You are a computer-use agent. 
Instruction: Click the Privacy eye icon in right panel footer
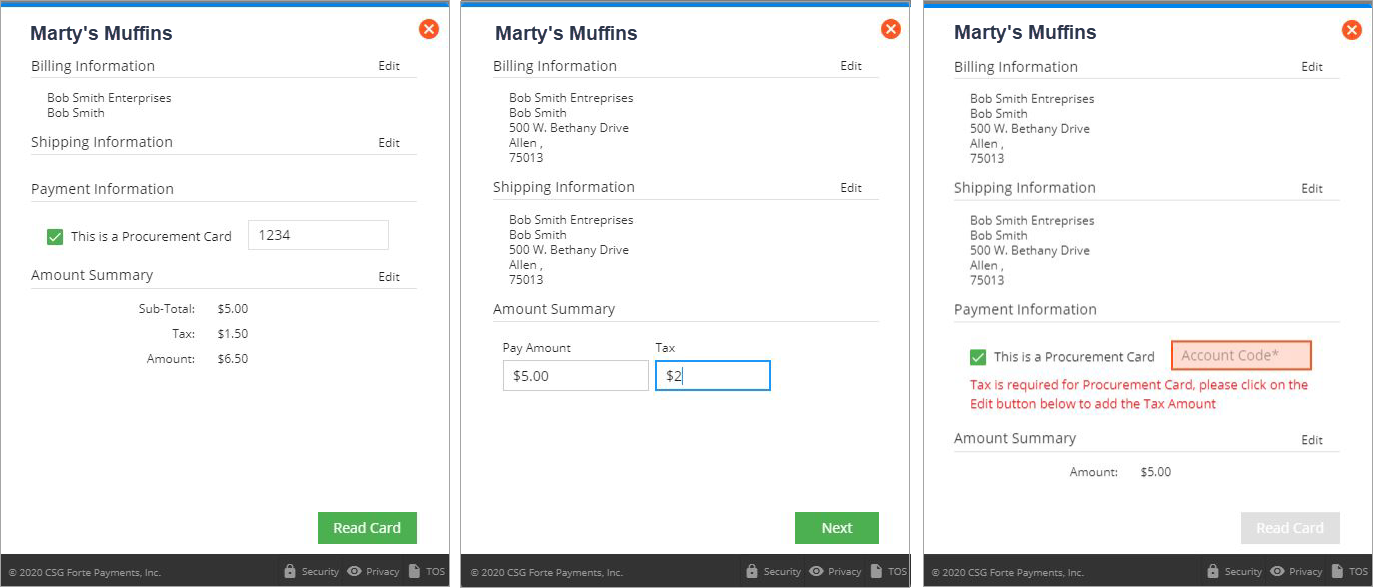click(1277, 571)
